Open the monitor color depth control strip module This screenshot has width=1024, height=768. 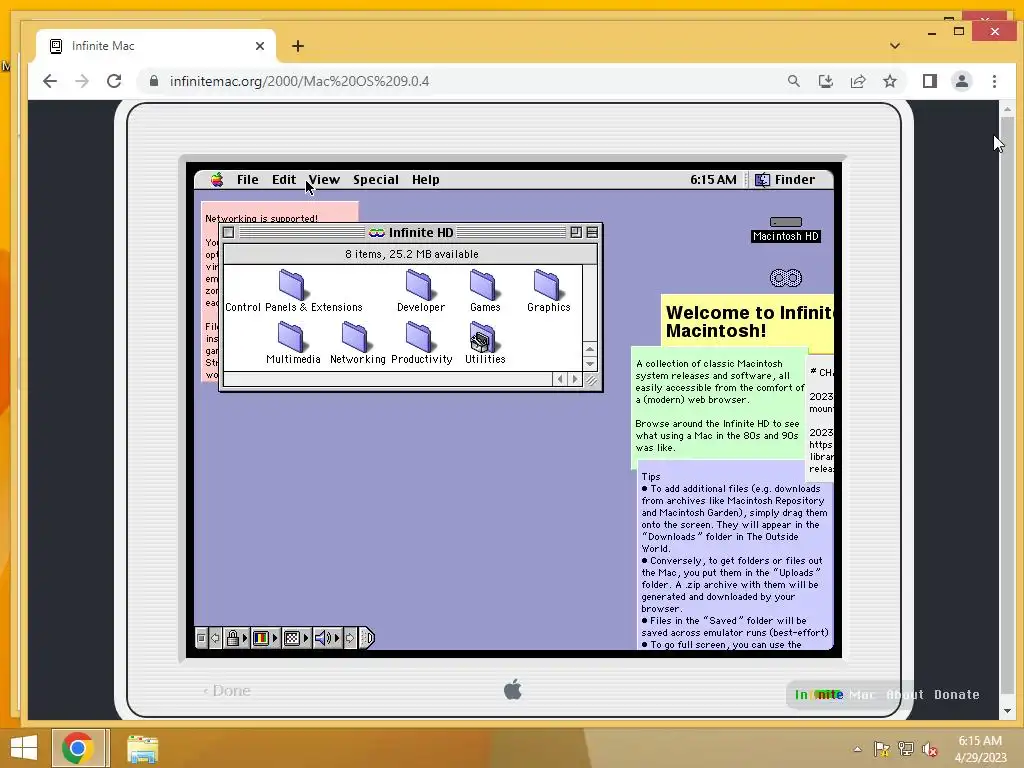point(265,638)
